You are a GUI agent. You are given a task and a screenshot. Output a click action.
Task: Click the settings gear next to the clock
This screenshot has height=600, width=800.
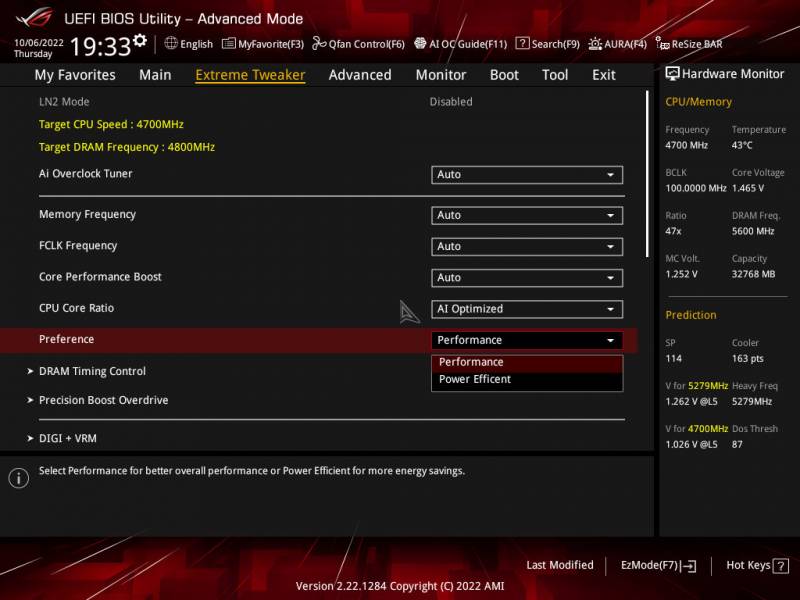[140, 40]
